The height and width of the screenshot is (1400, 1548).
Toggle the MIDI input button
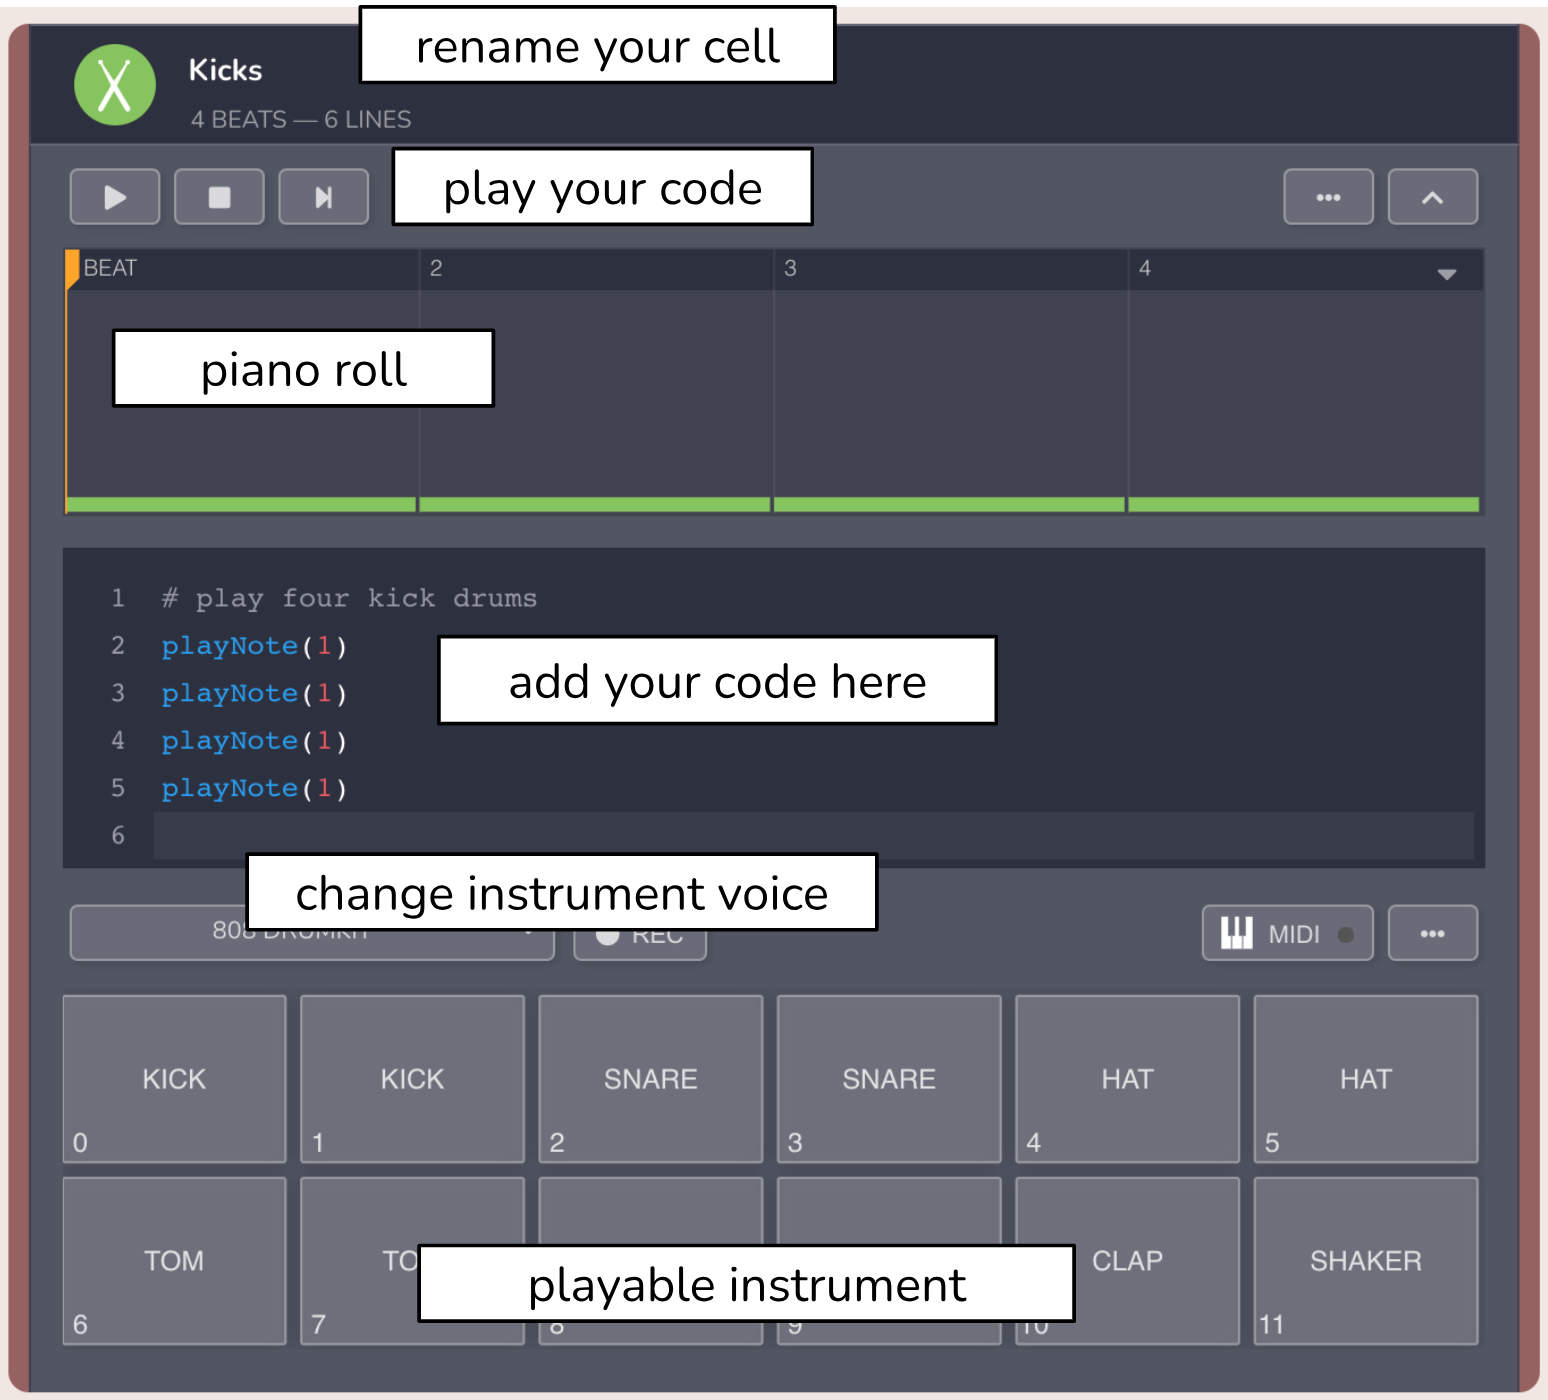pos(1286,934)
